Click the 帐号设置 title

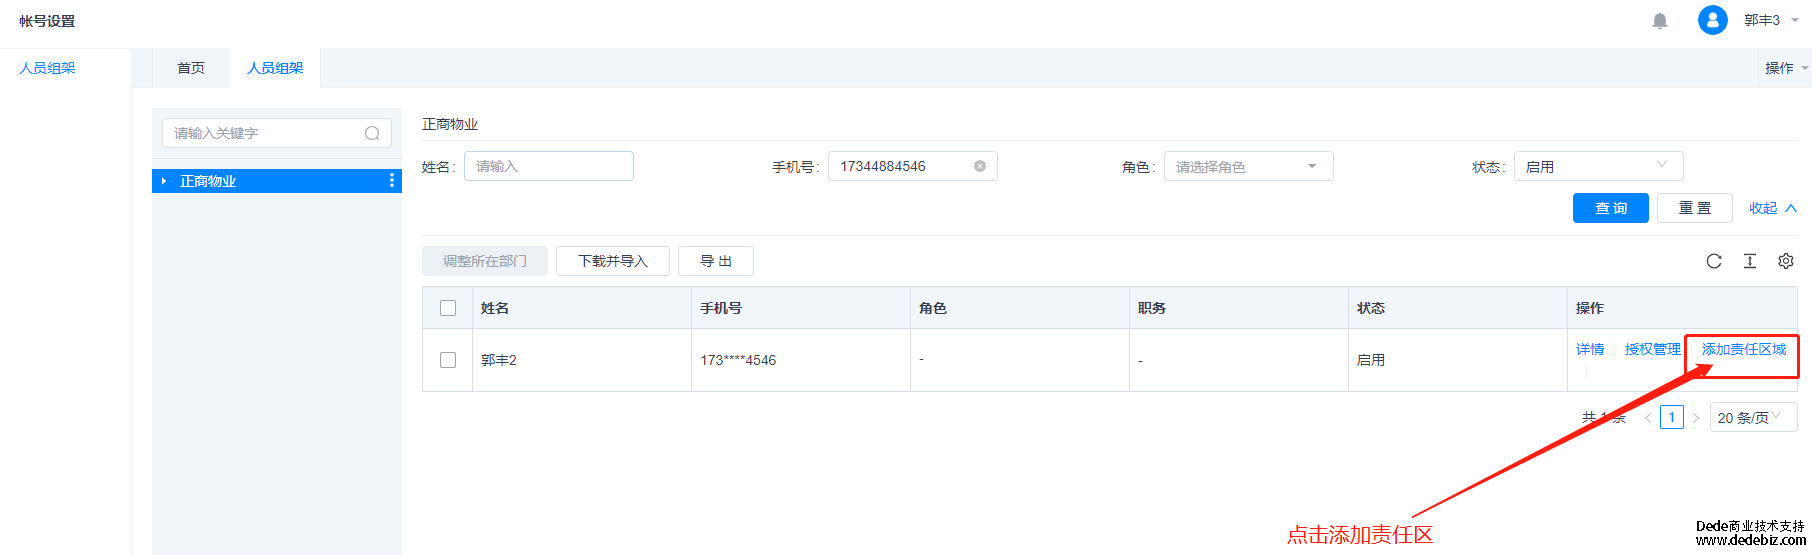47,21
